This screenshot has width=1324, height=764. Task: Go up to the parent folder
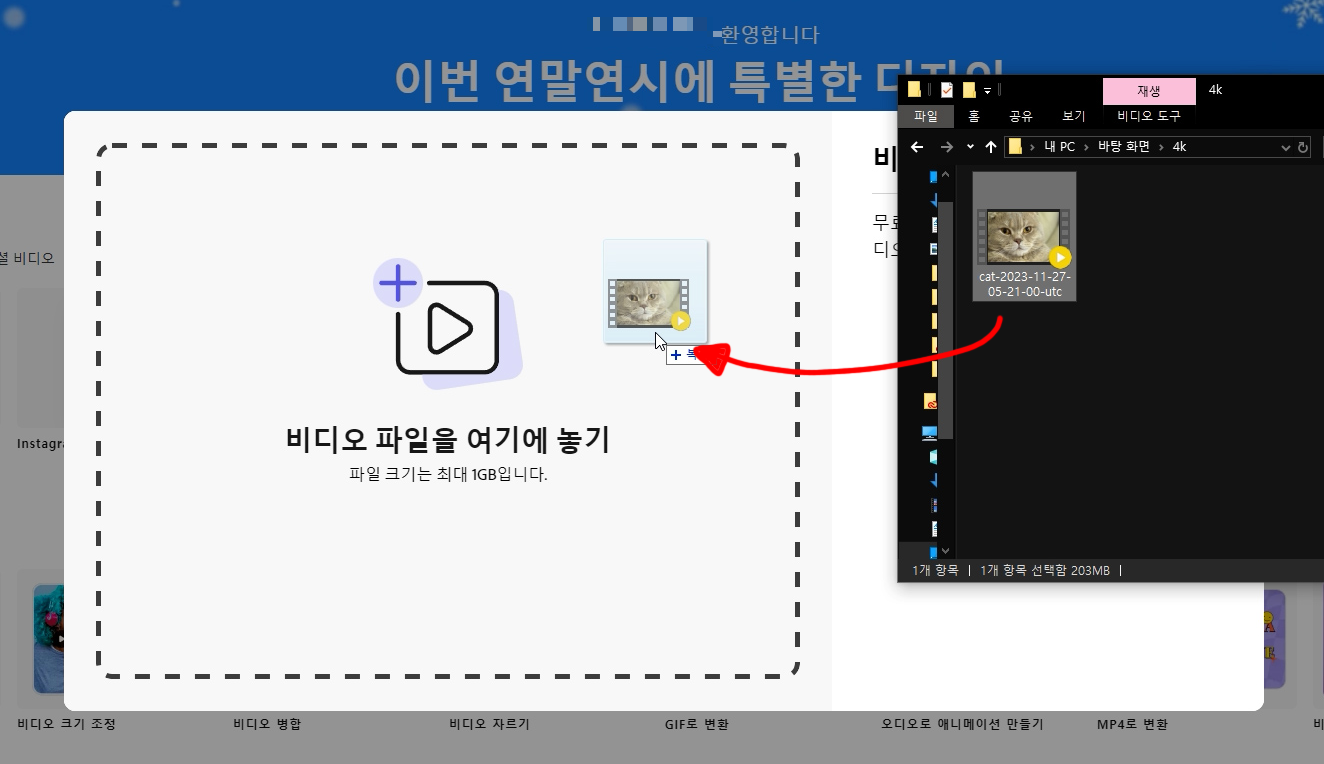(990, 146)
